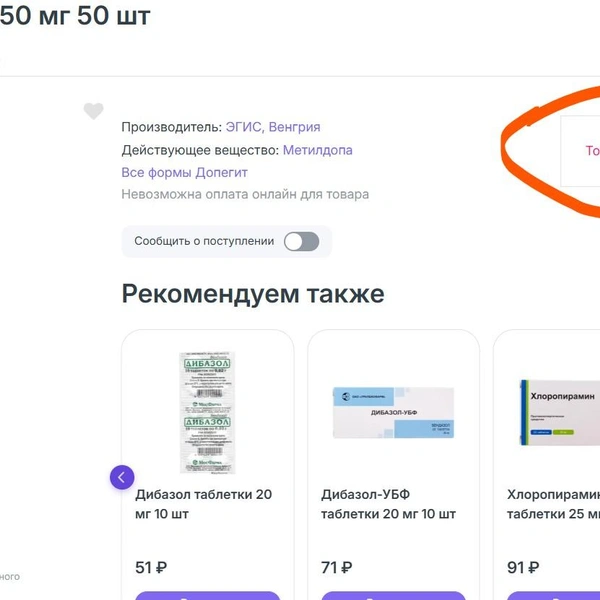
Task: Select the price 51 ₽
Action: click(151, 567)
